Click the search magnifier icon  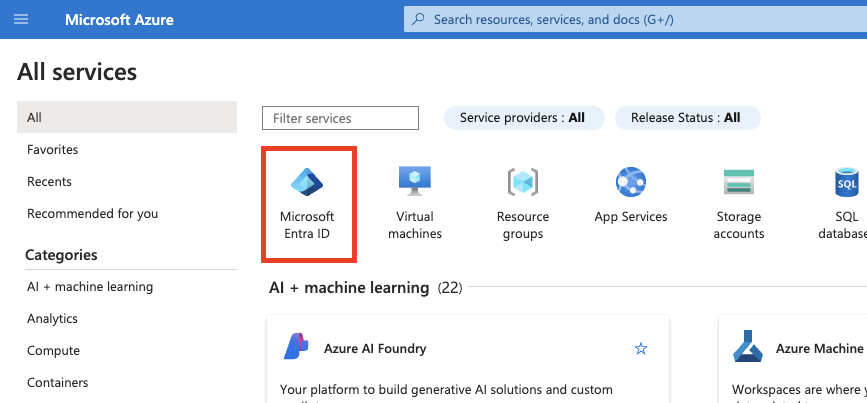419,19
